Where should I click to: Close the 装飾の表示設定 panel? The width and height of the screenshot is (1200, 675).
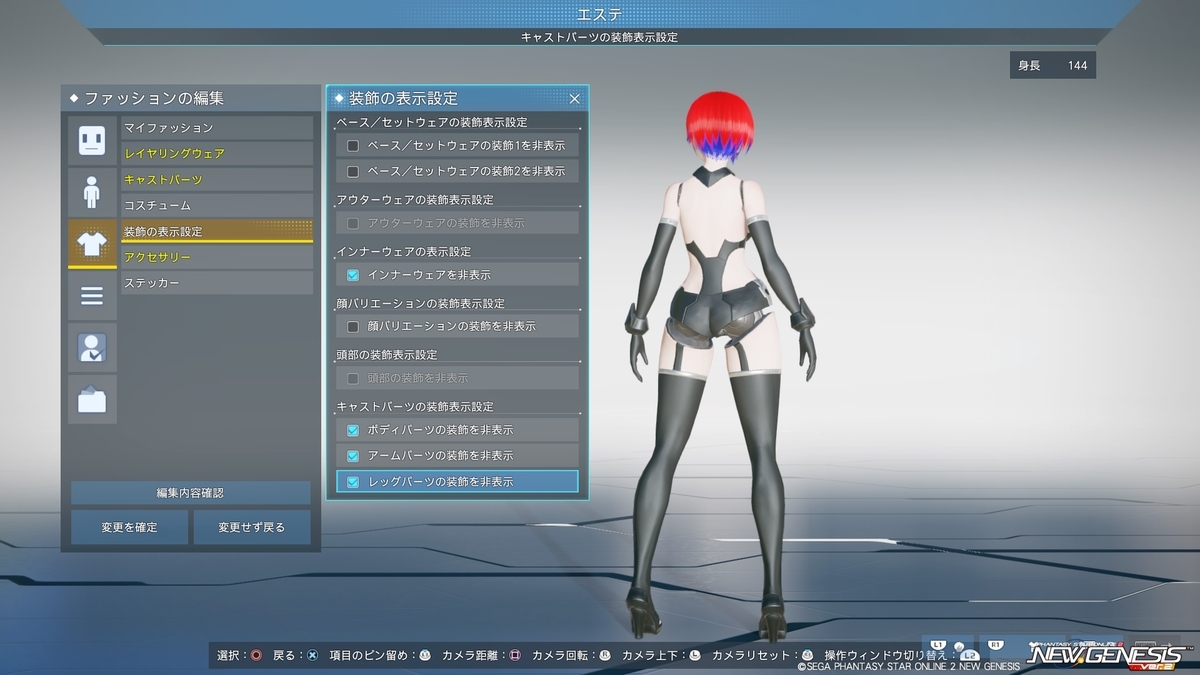pyautogui.click(x=574, y=99)
